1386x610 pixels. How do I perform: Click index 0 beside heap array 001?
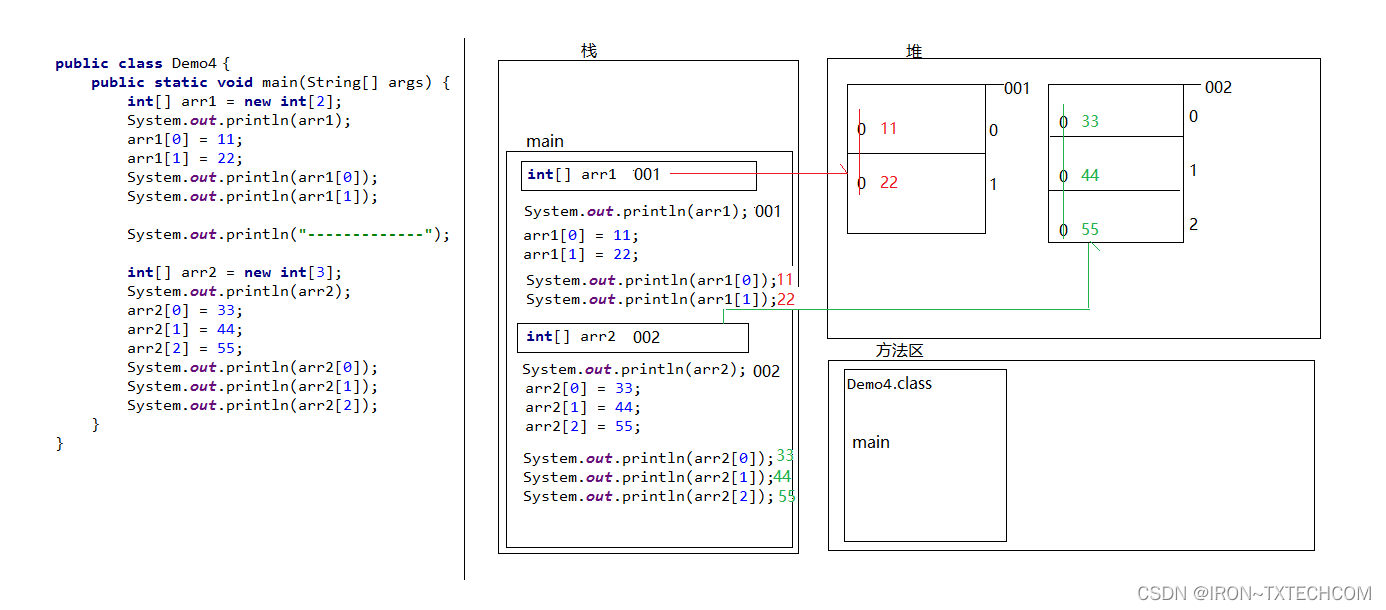pyautogui.click(x=993, y=130)
